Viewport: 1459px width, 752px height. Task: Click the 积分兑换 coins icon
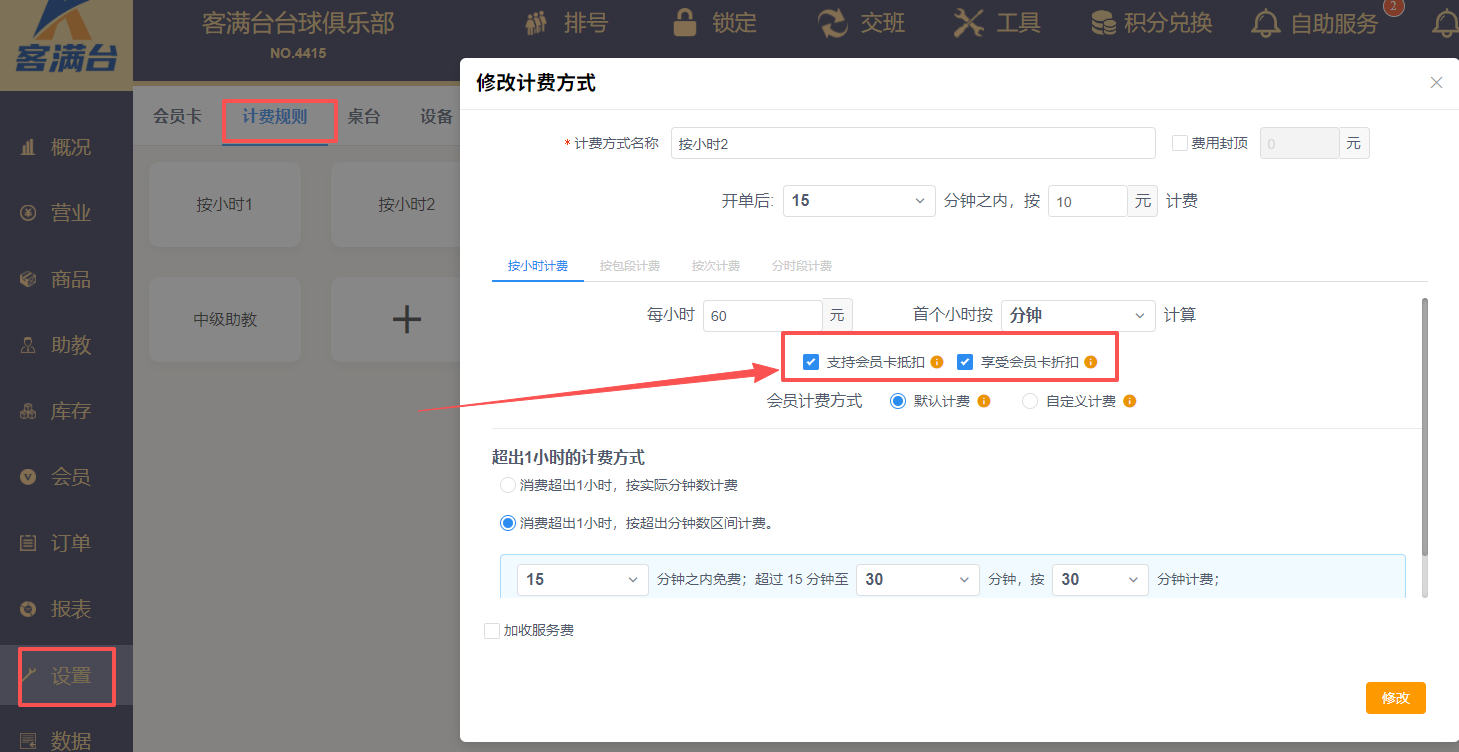coord(1103,23)
